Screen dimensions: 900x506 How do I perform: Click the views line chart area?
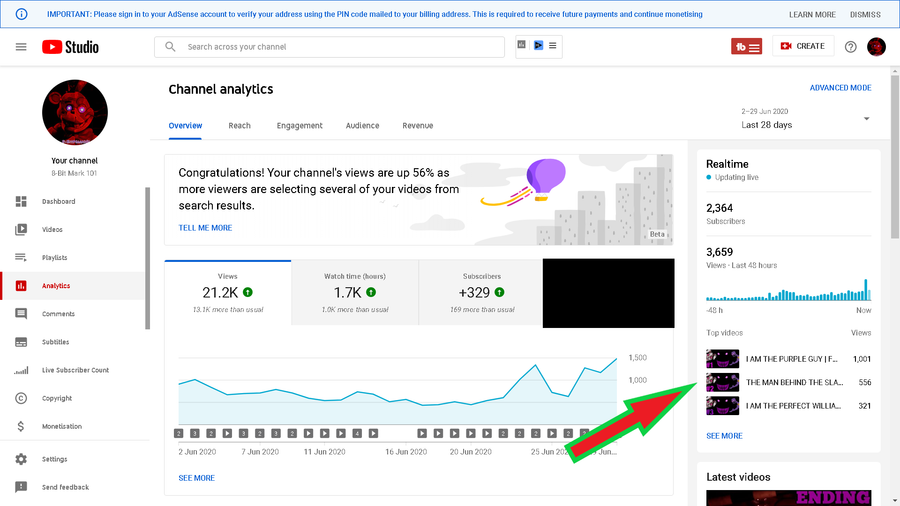(398, 391)
